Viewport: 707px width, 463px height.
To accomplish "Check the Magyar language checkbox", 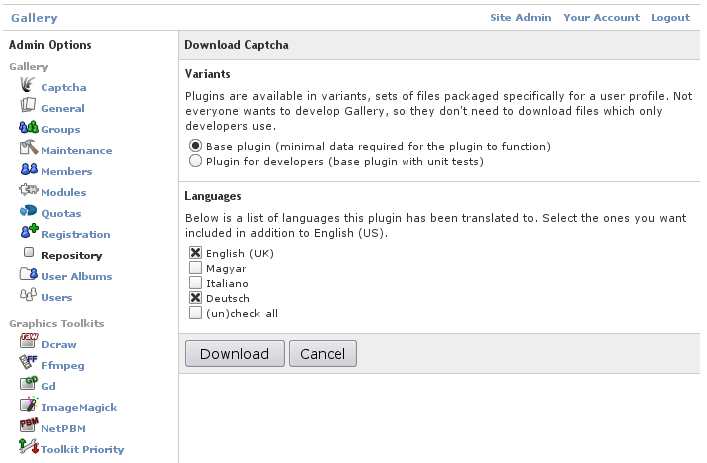I will pyautogui.click(x=195, y=268).
